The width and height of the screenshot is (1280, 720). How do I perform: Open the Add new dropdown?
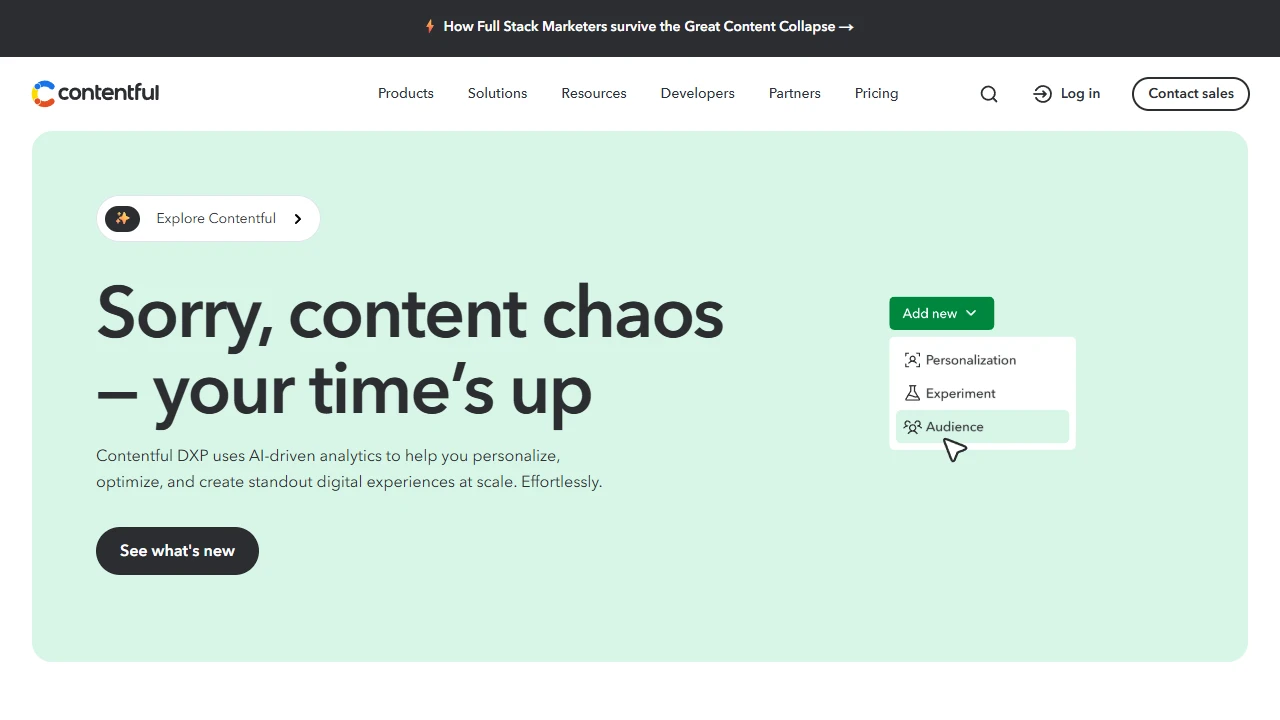tap(941, 313)
